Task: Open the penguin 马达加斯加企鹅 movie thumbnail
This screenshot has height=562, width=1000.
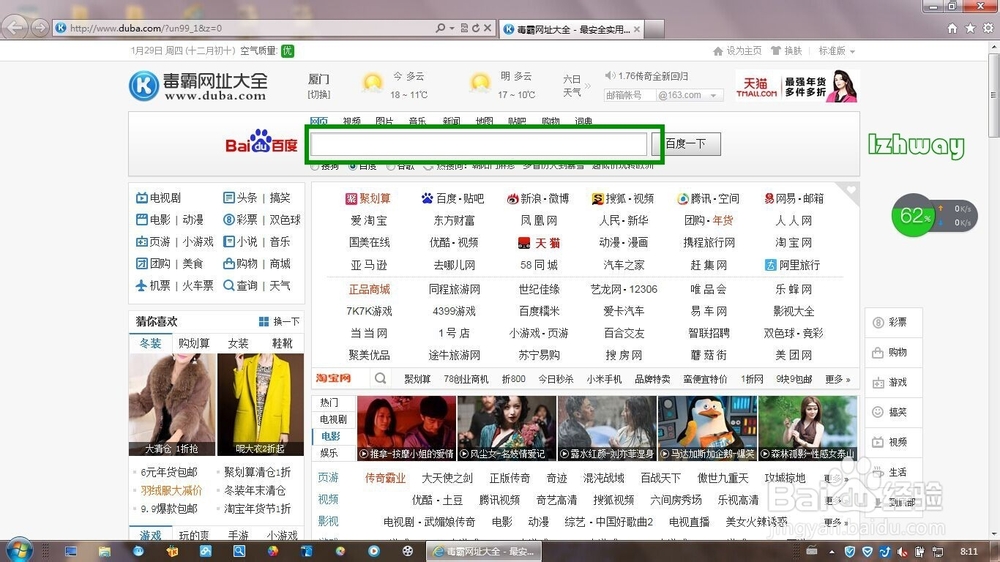Action: pyautogui.click(x=707, y=427)
